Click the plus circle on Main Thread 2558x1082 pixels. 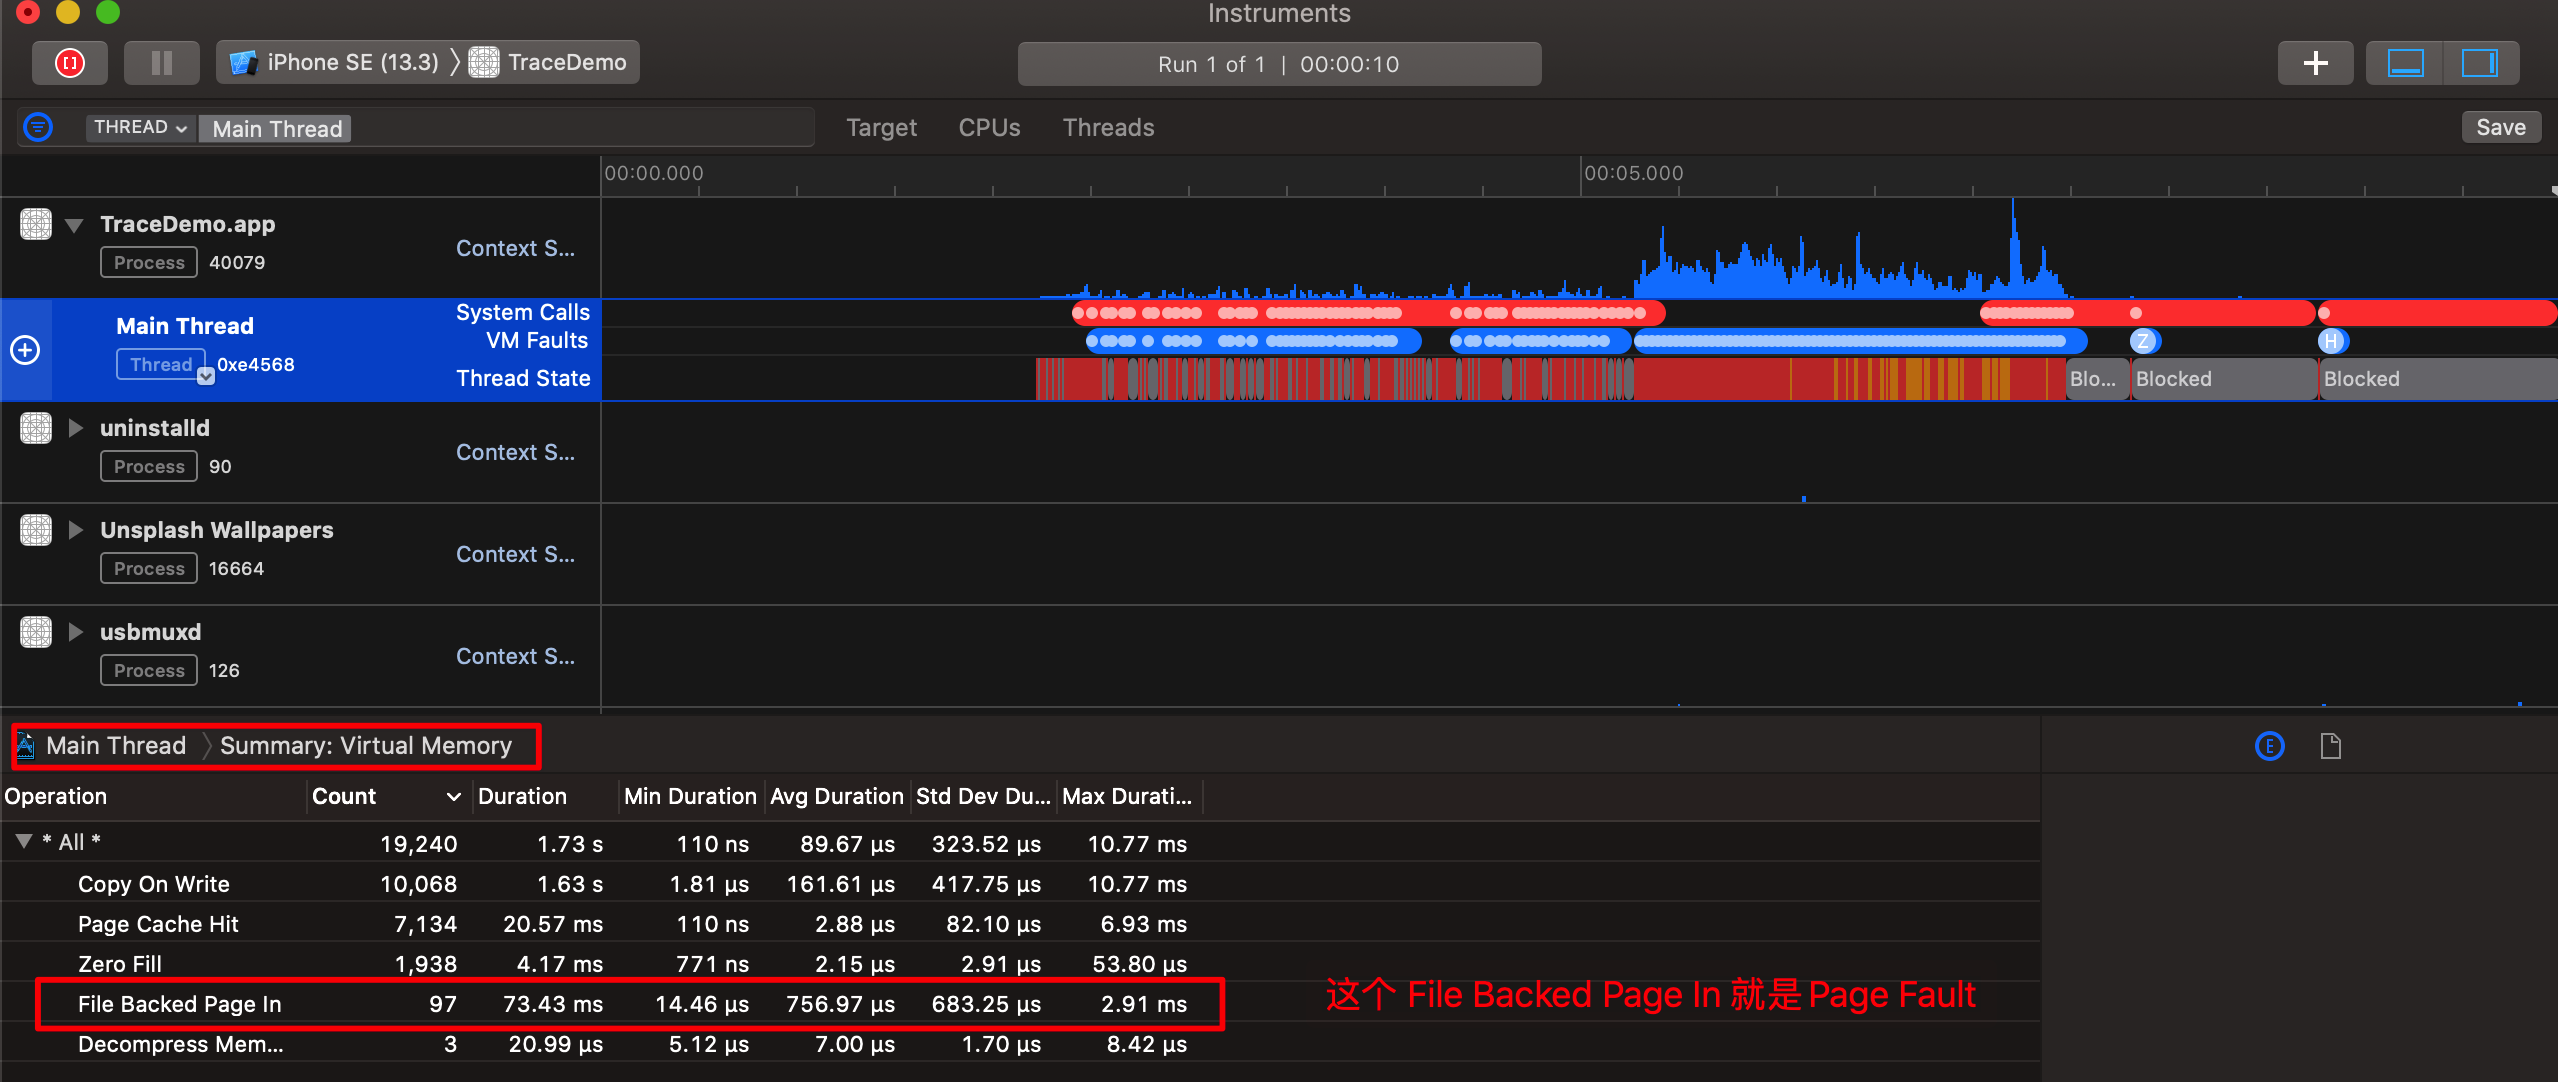pos(25,350)
